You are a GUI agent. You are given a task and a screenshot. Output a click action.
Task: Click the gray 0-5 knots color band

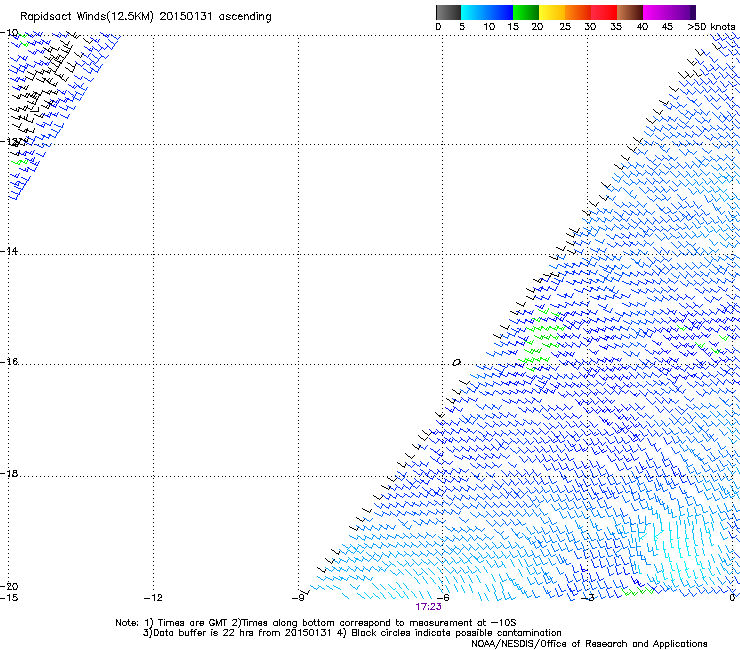point(448,12)
